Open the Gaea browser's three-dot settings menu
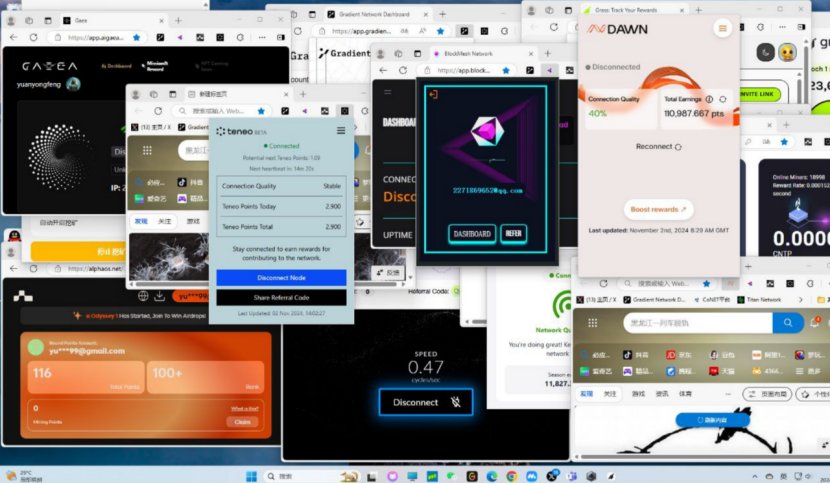Image resolution: width=830 pixels, height=484 pixels. (261, 38)
